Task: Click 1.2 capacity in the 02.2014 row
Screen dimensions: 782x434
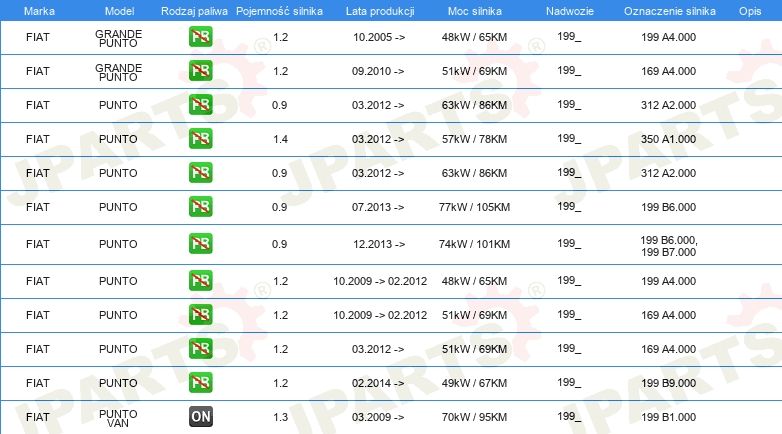Action: (280, 383)
